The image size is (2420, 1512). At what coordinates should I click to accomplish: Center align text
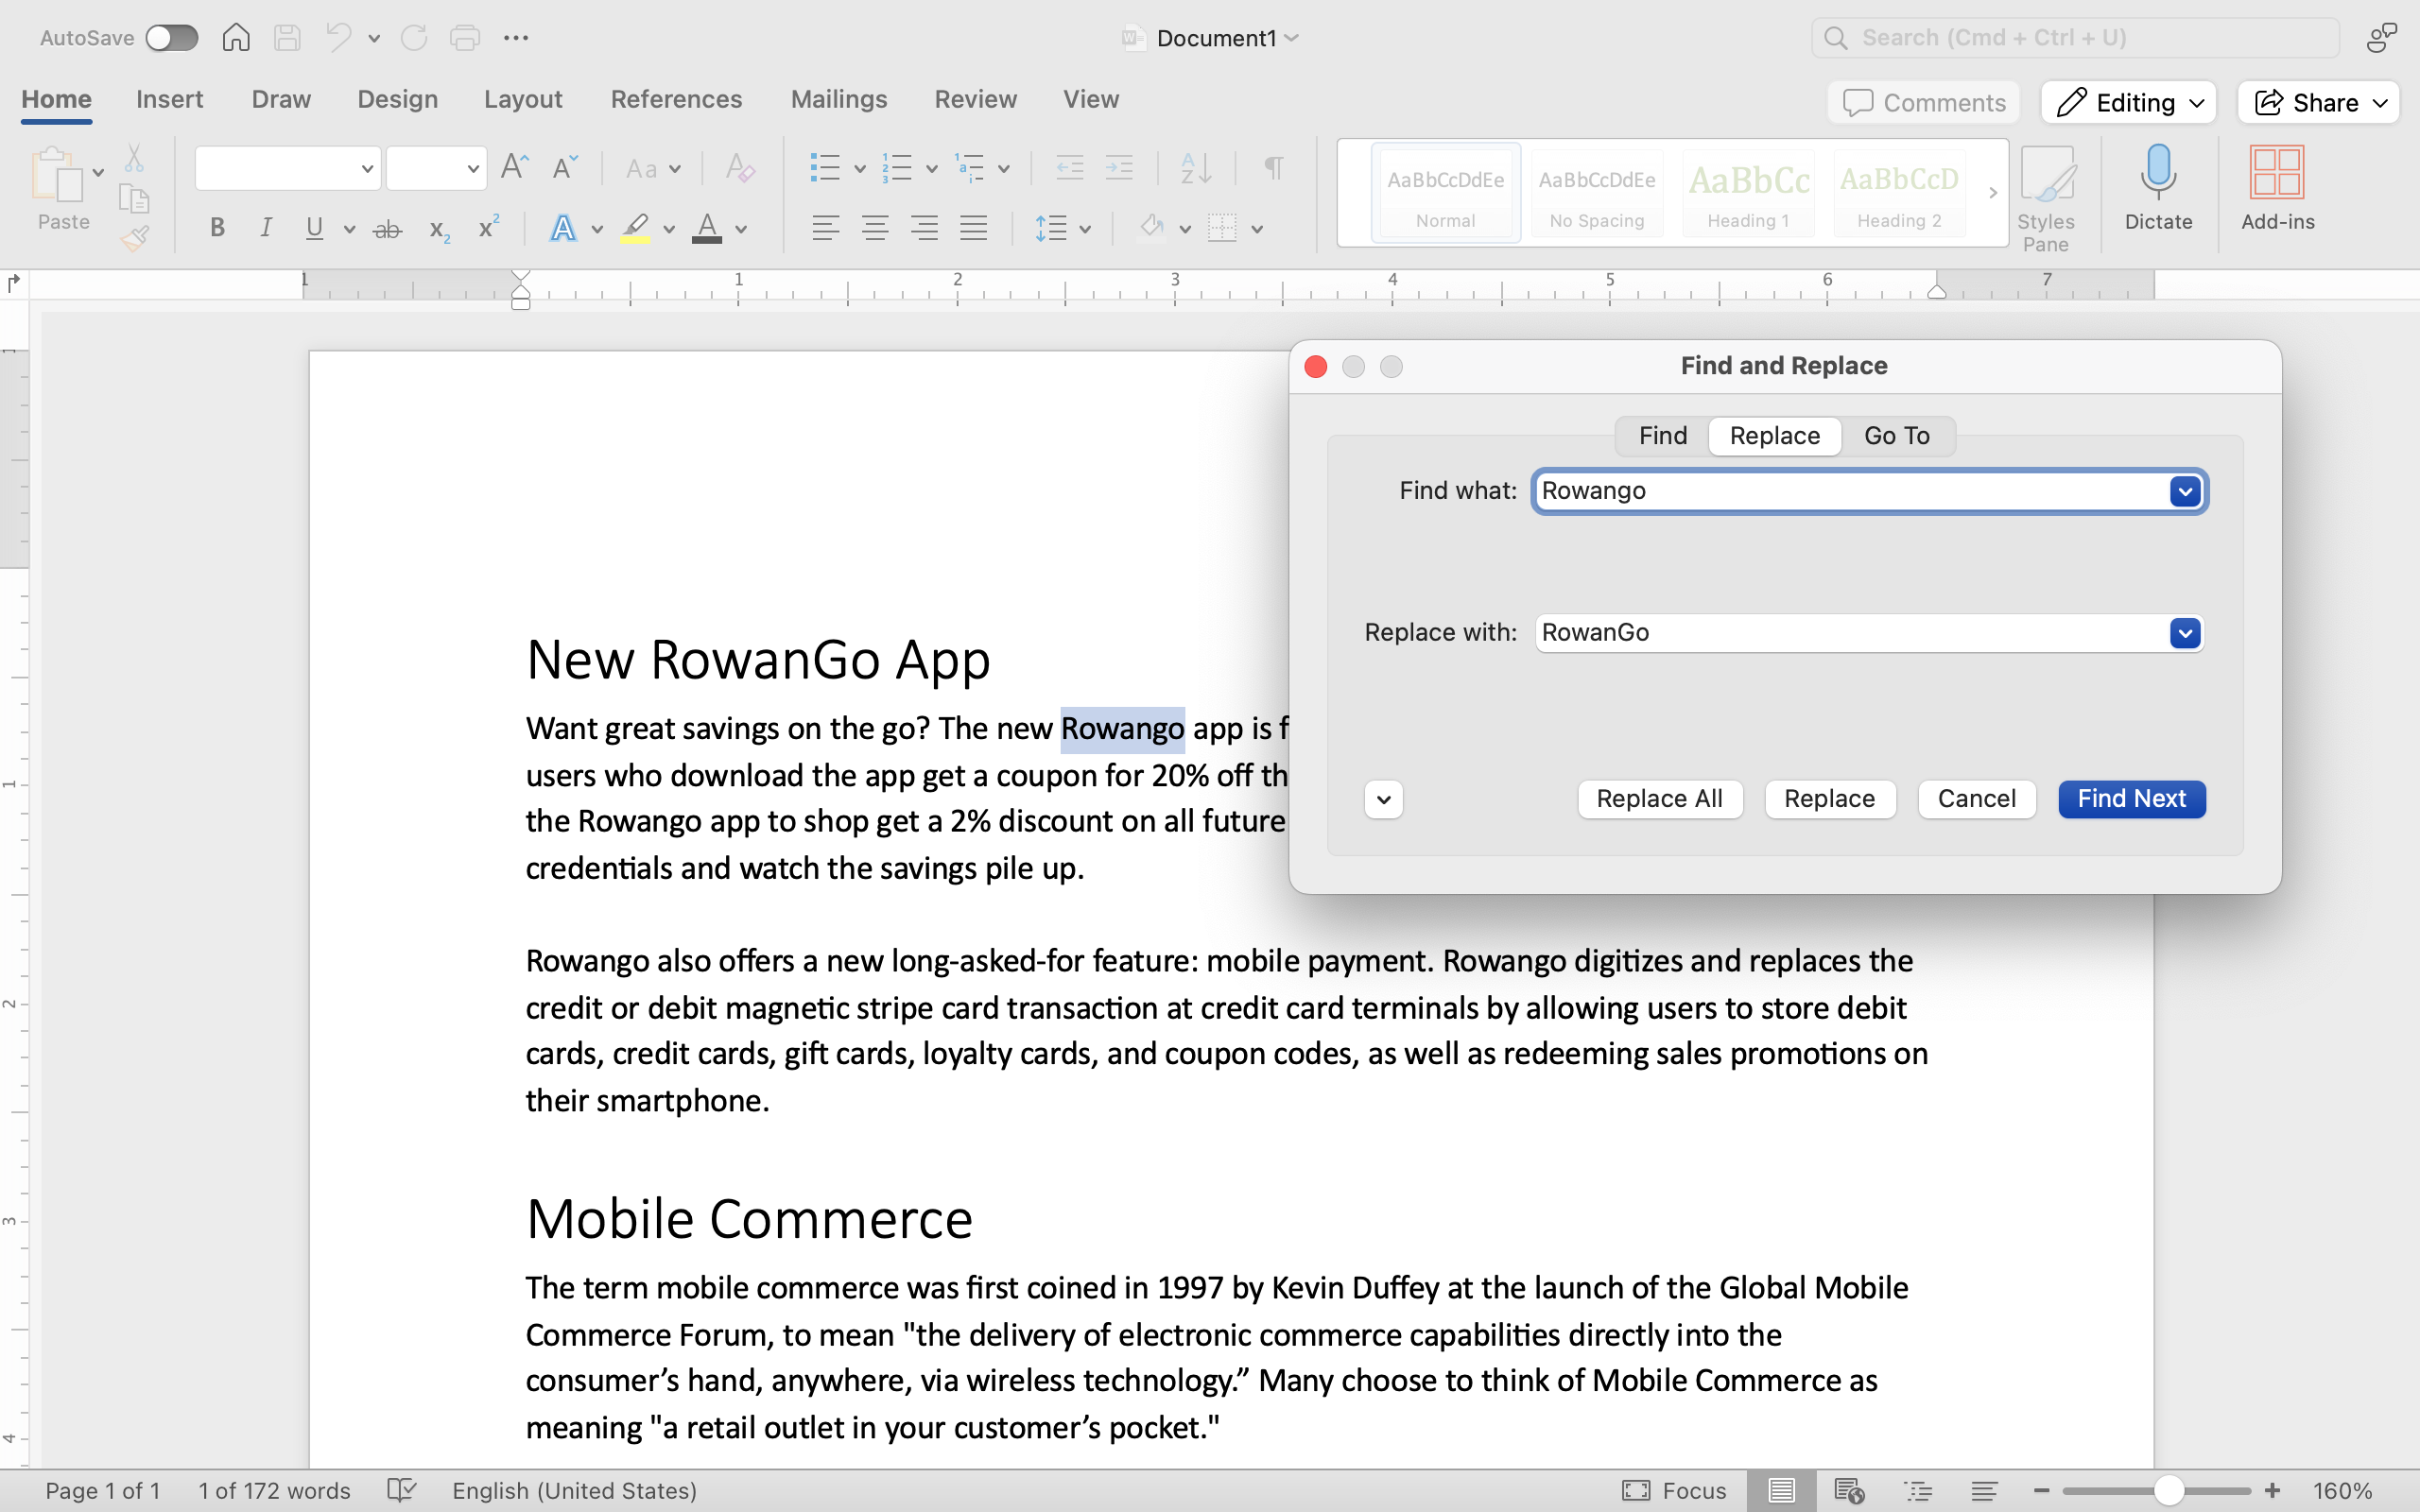tap(875, 228)
